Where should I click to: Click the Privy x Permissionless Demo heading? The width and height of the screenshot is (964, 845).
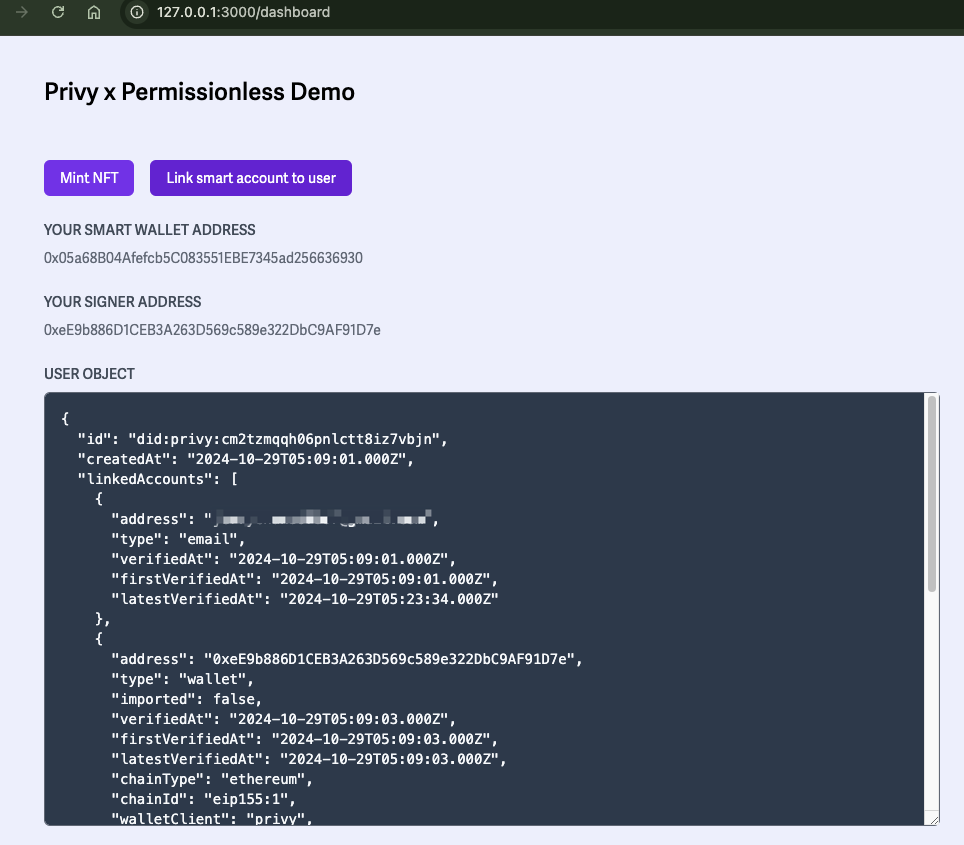click(199, 92)
